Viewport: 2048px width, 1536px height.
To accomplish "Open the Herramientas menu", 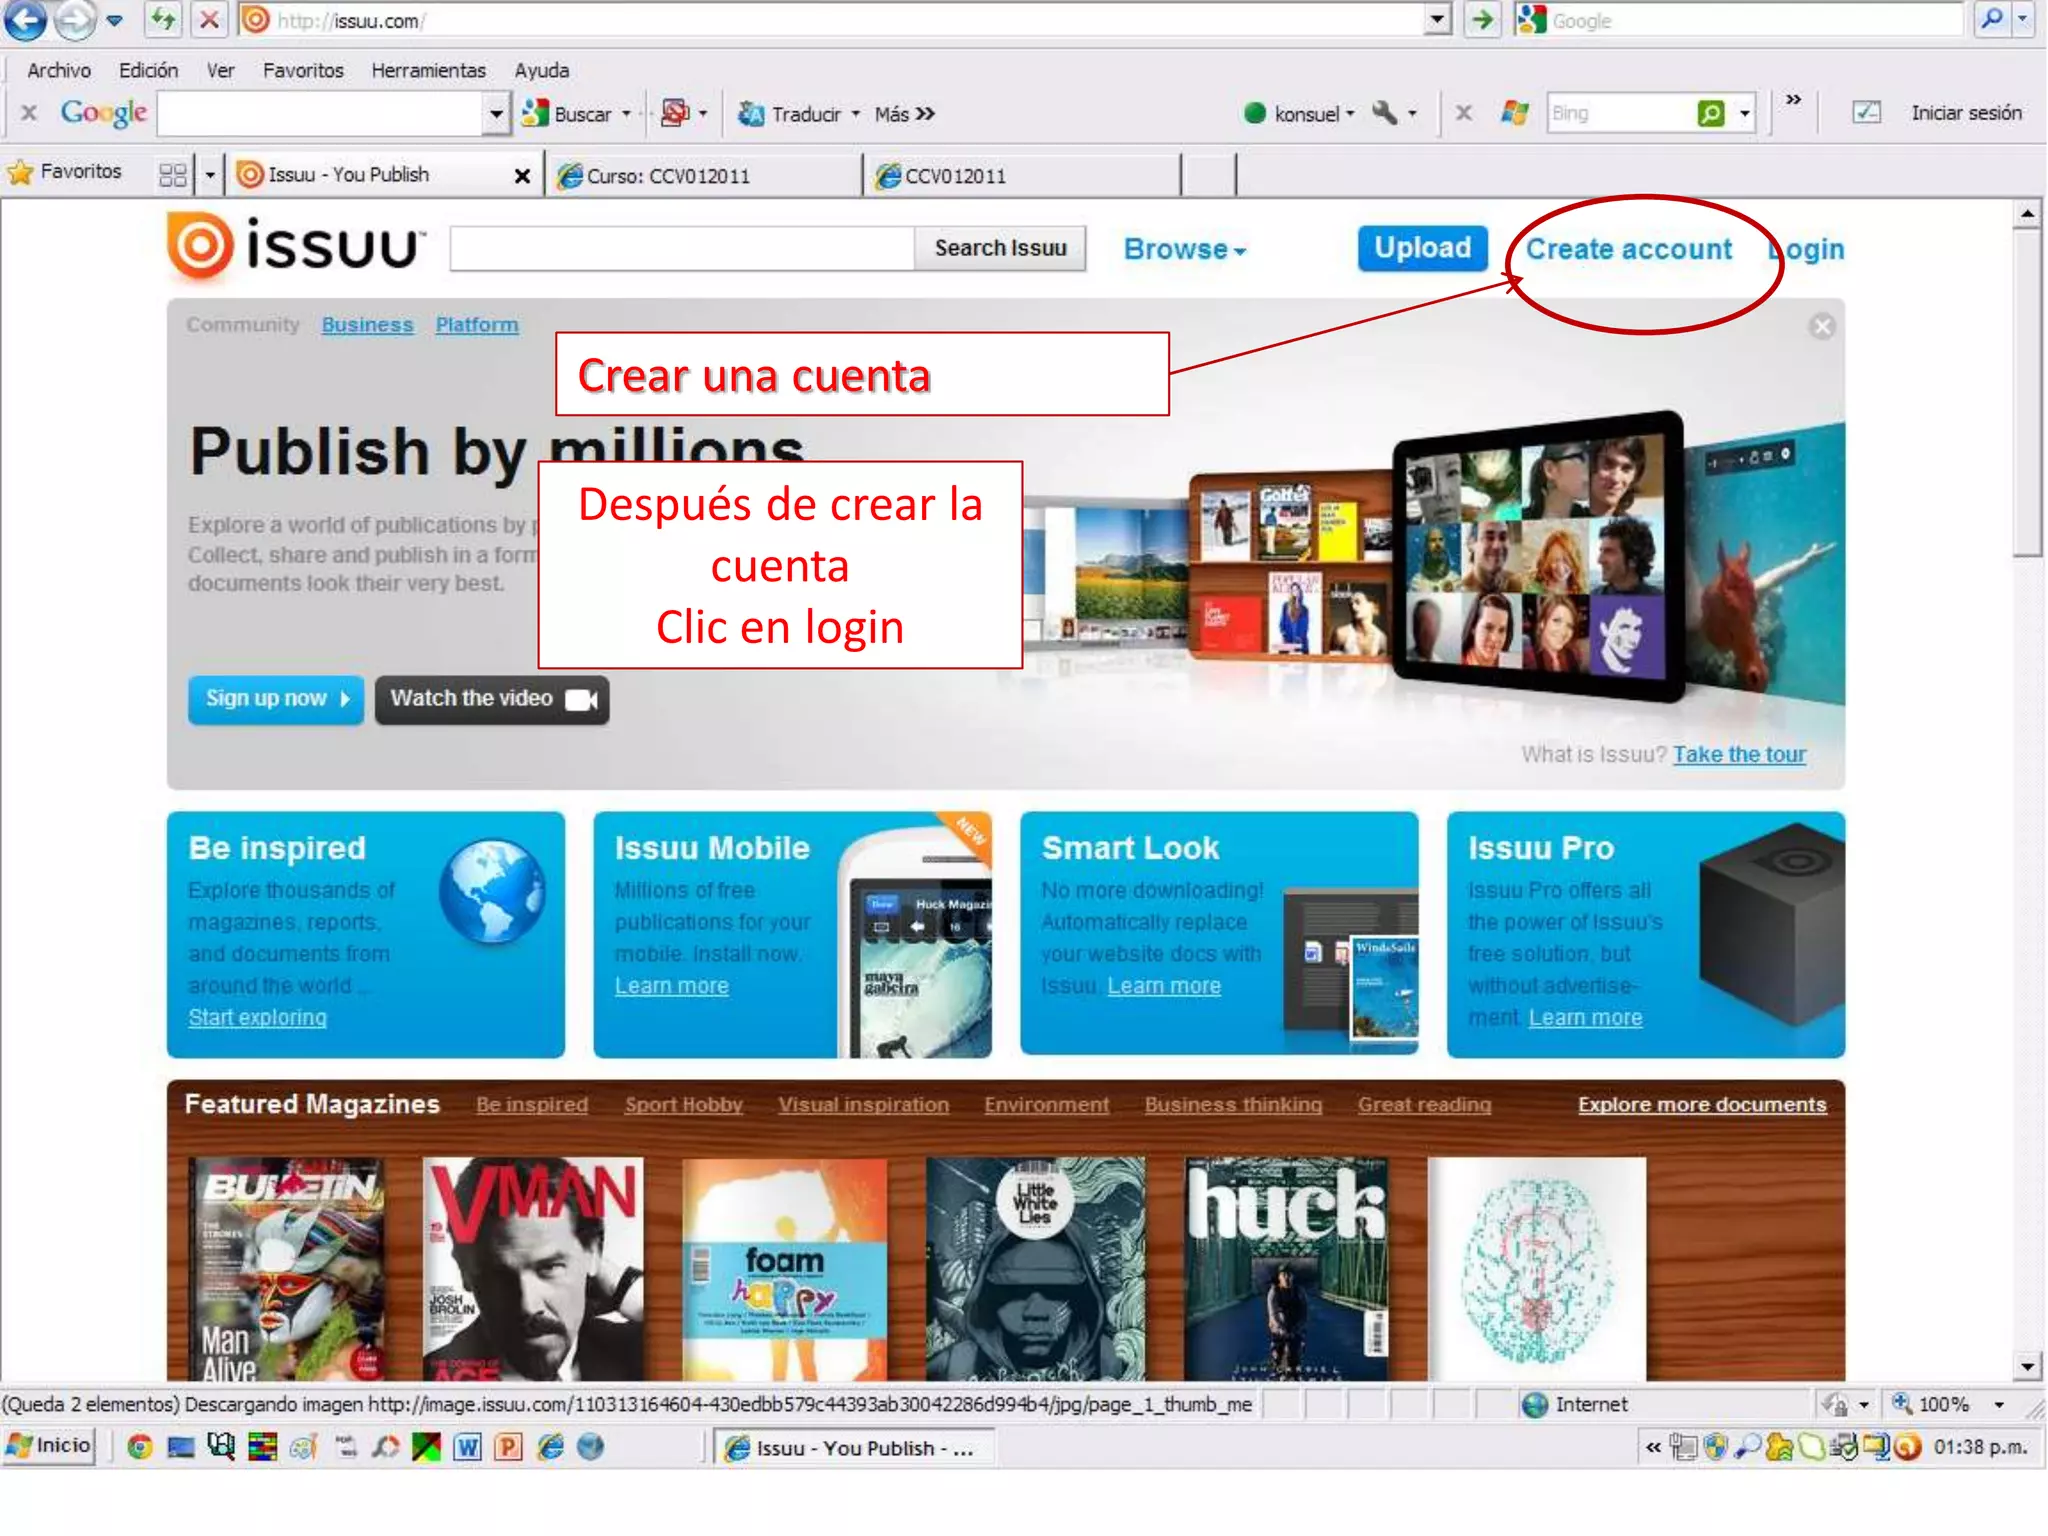I will (428, 70).
